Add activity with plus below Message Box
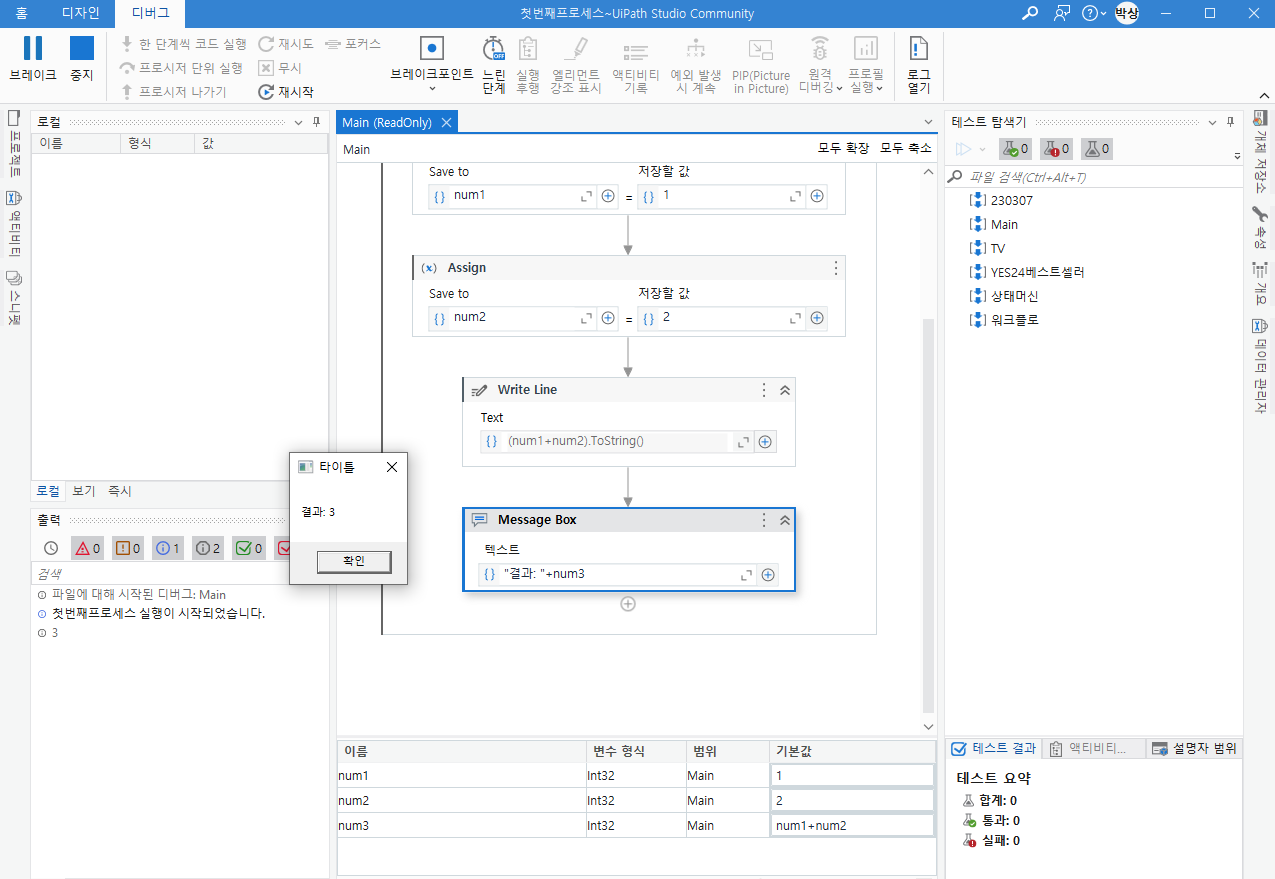1275x879 pixels. coord(628,603)
